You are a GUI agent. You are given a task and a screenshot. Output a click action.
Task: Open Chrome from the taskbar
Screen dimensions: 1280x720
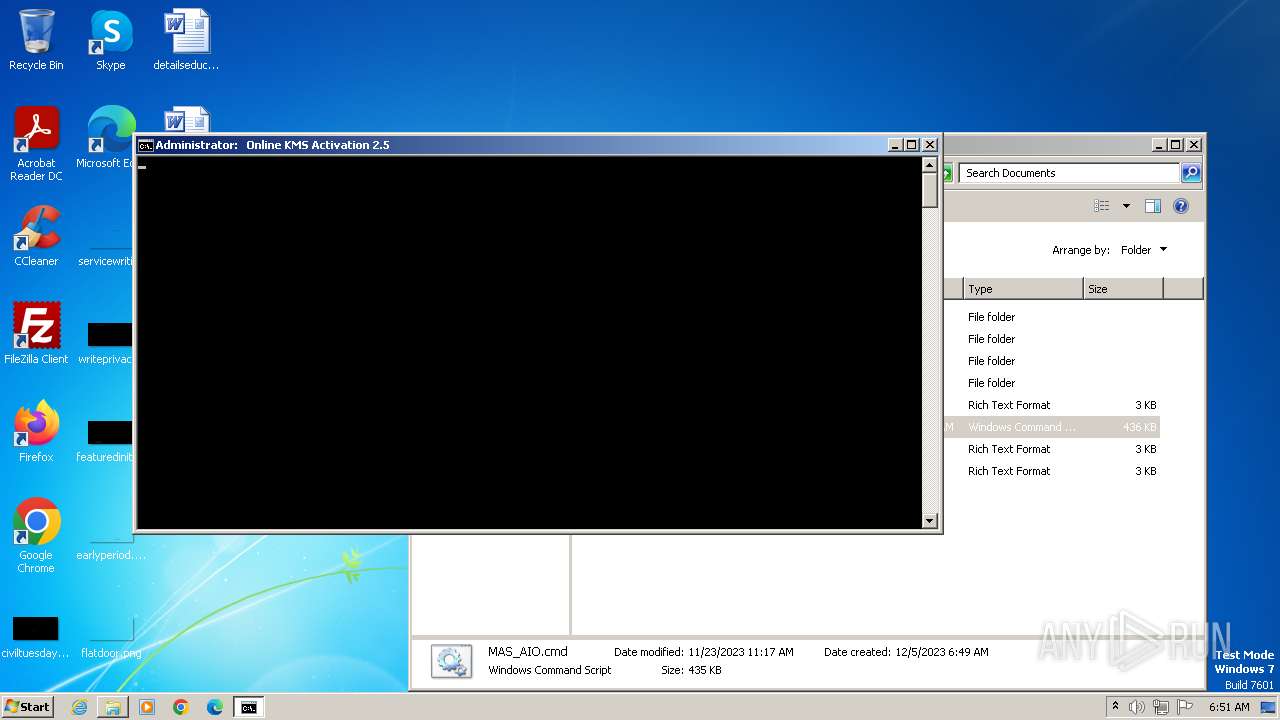(x=181, y=707)
